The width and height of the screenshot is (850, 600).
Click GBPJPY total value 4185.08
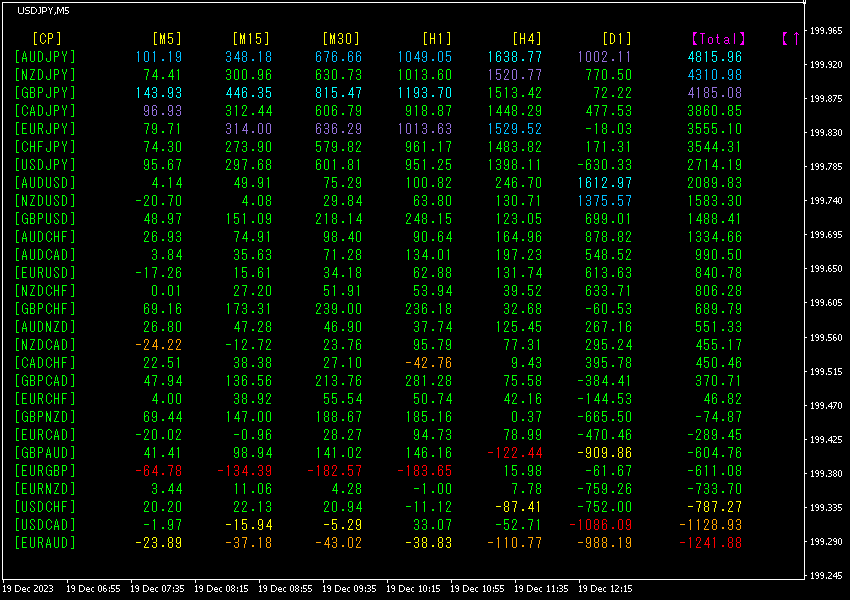tap(714, 93)
